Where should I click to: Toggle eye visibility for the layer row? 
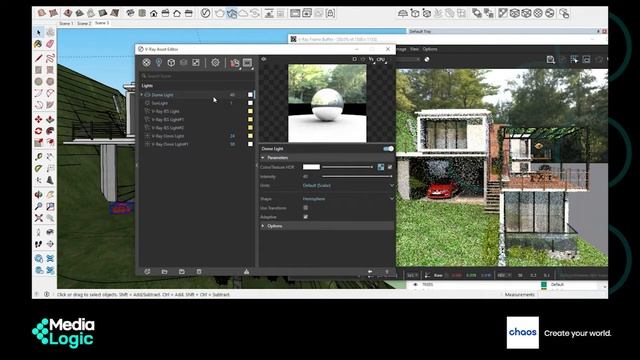point(416,284)
